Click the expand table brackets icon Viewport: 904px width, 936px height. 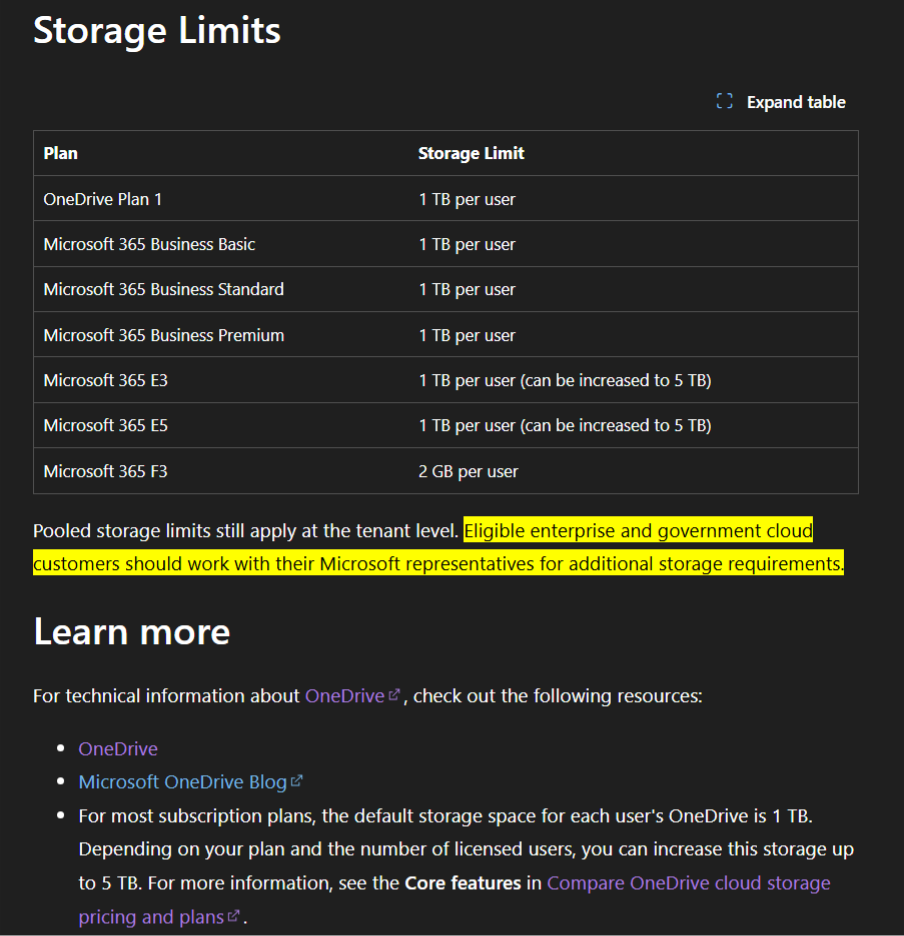point(724,101)
